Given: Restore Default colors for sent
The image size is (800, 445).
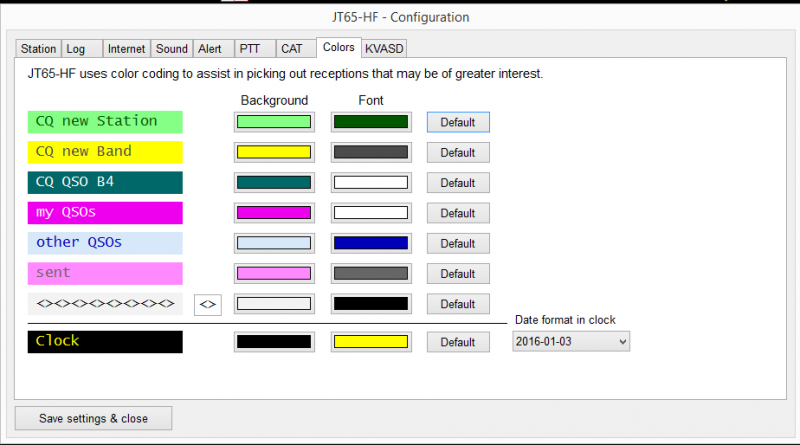Looking at the screenshot, I should pos(458,274).
